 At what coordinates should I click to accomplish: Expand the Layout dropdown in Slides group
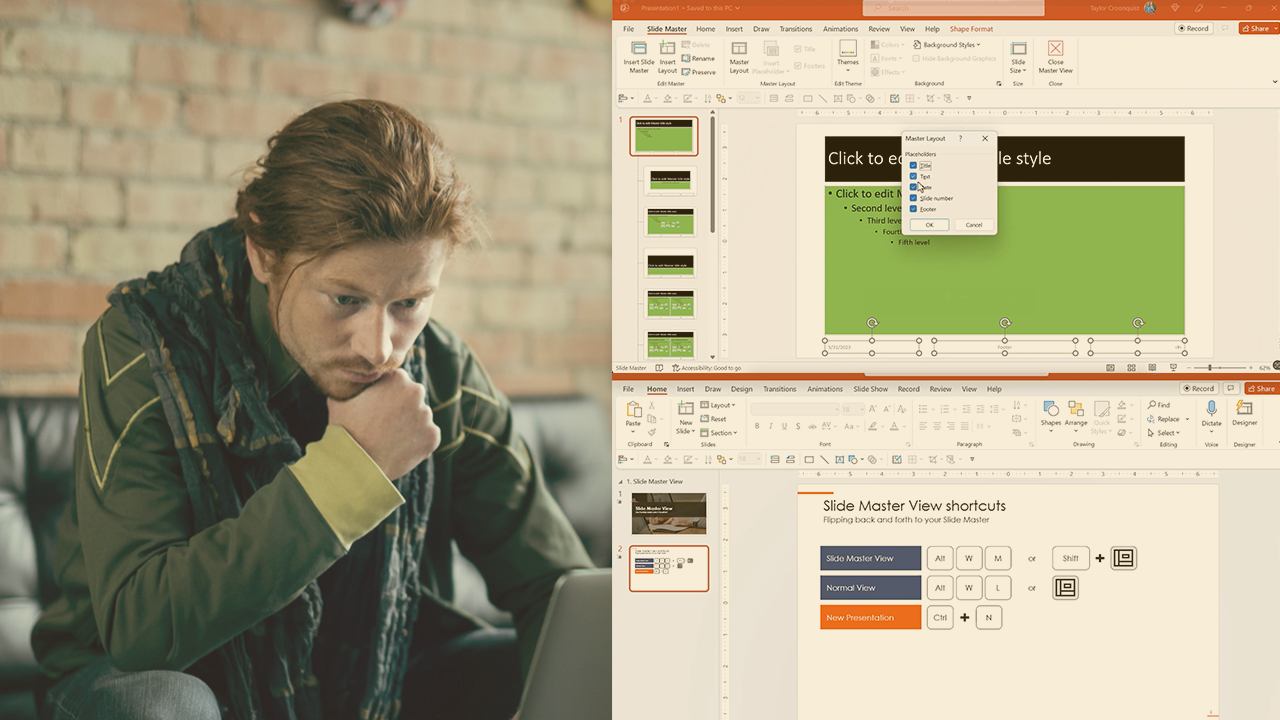tap(719, 405)
